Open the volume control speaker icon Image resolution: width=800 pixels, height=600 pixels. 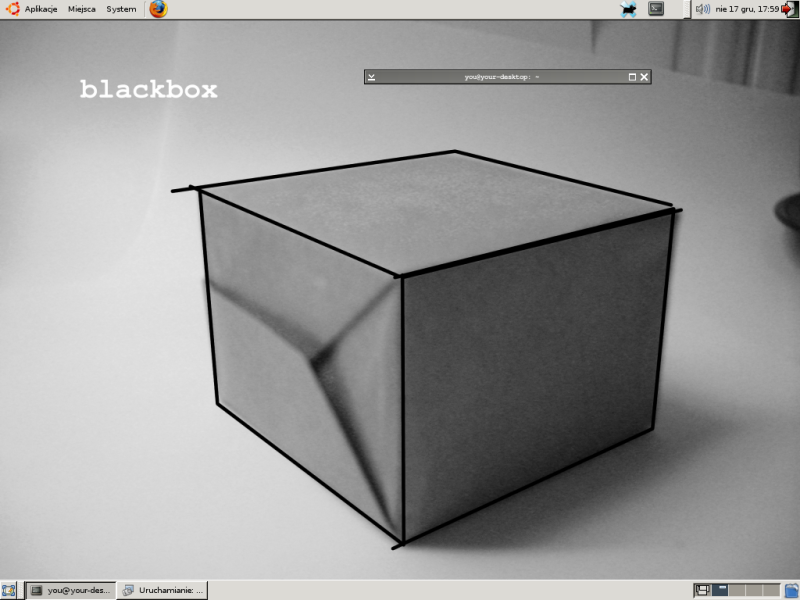point(703,9)
